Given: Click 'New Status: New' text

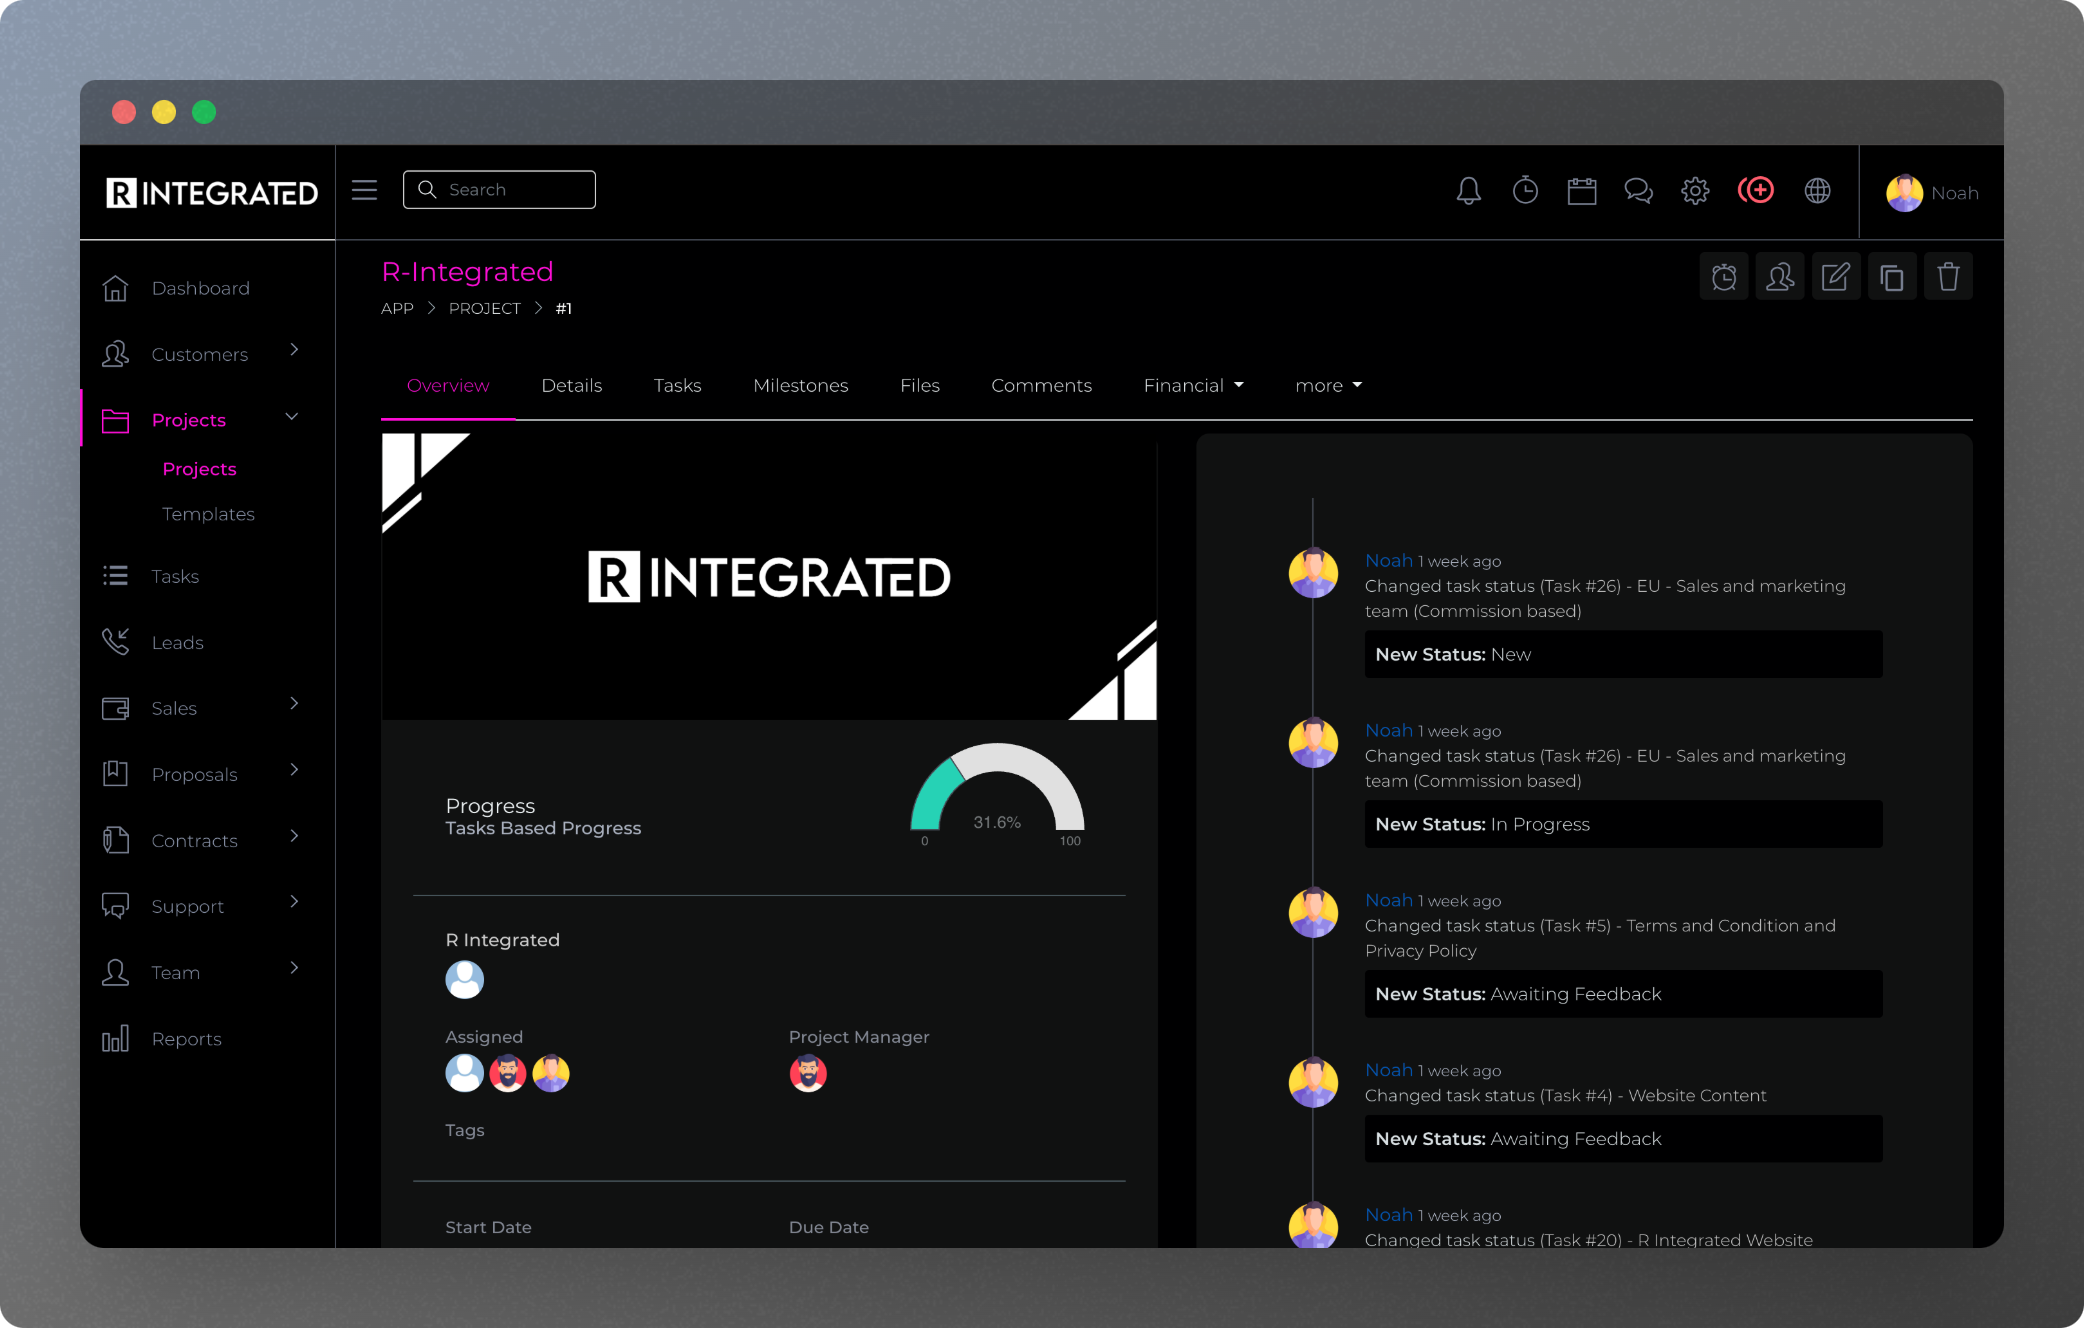Looking at the screenshot, I should tap(1453, 654).
